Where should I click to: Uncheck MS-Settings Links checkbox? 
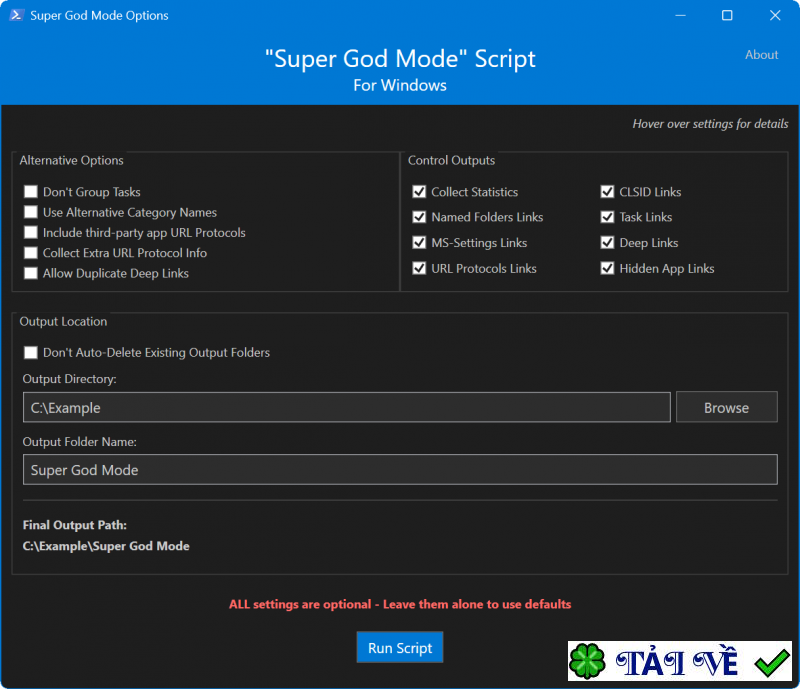tap(420, 243)
